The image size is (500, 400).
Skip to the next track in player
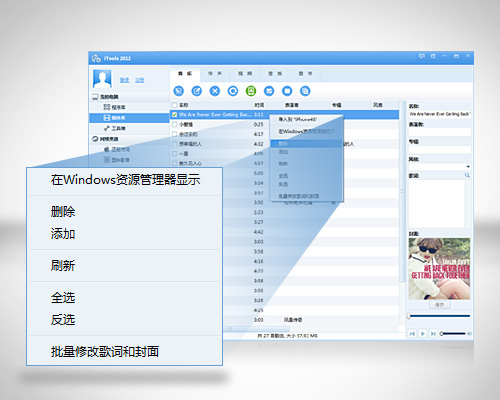433,333
